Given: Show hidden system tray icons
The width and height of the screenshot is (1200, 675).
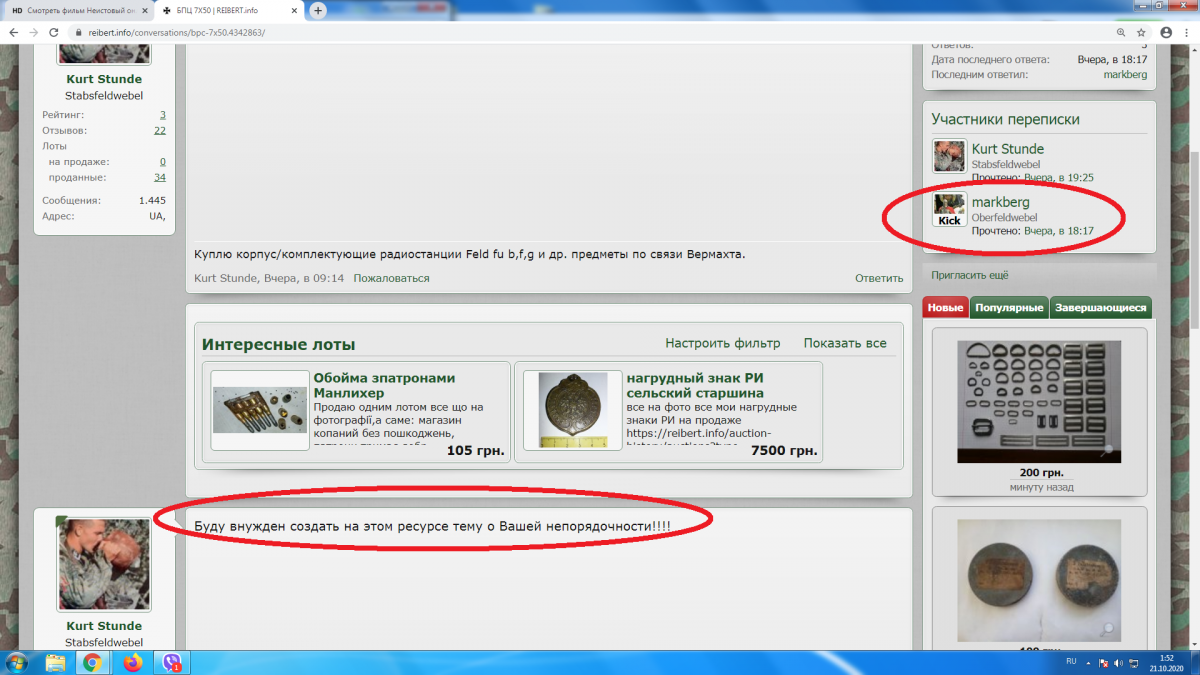Looking at the screenshot, I should click(x=1085, y=662).
